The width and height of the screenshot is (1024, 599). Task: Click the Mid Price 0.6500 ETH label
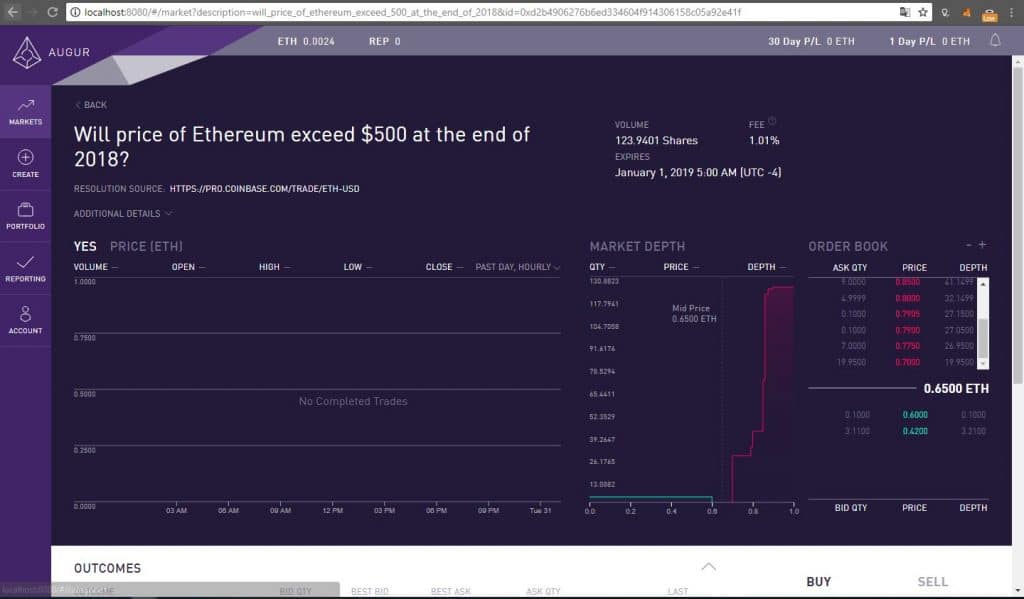[x=694, y=314]
